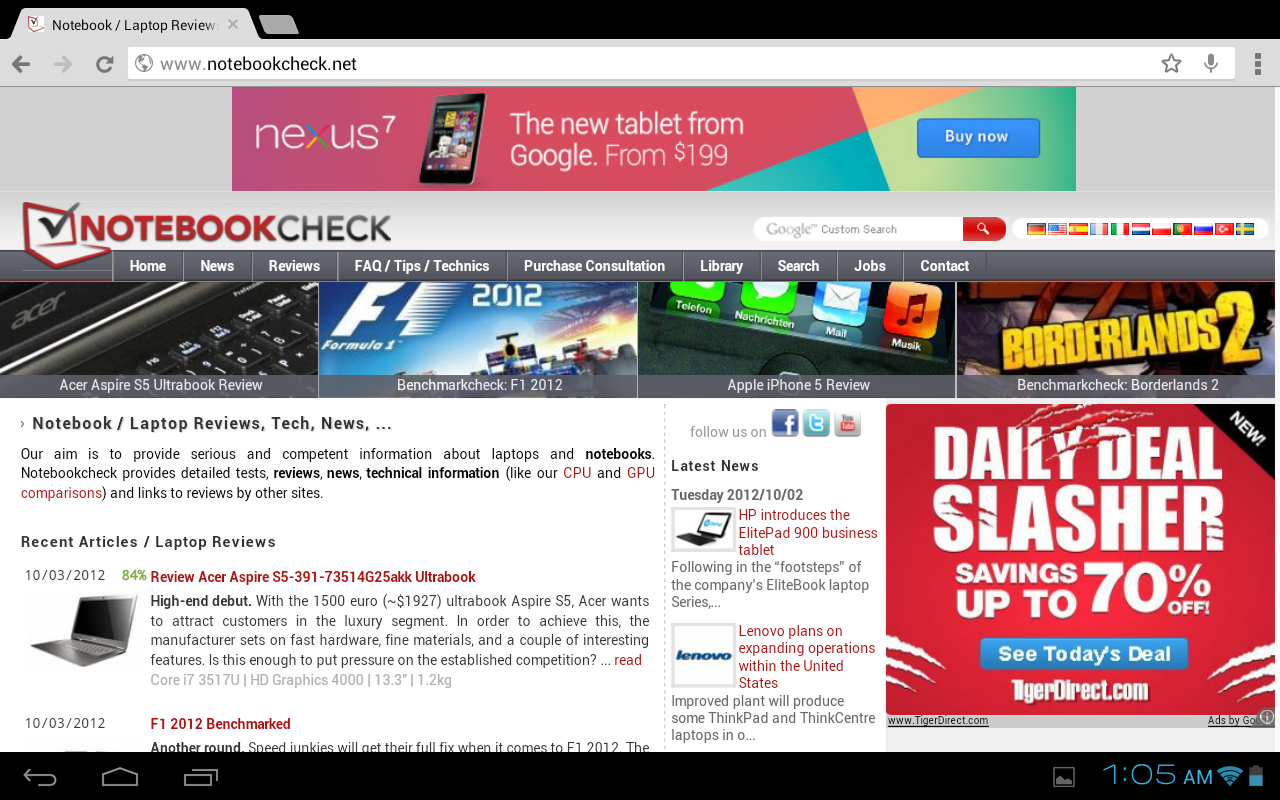The width and height of the screenshot is (1280, 800).
Task: Focus the Google Custom Search field
Action: point(859,229)
